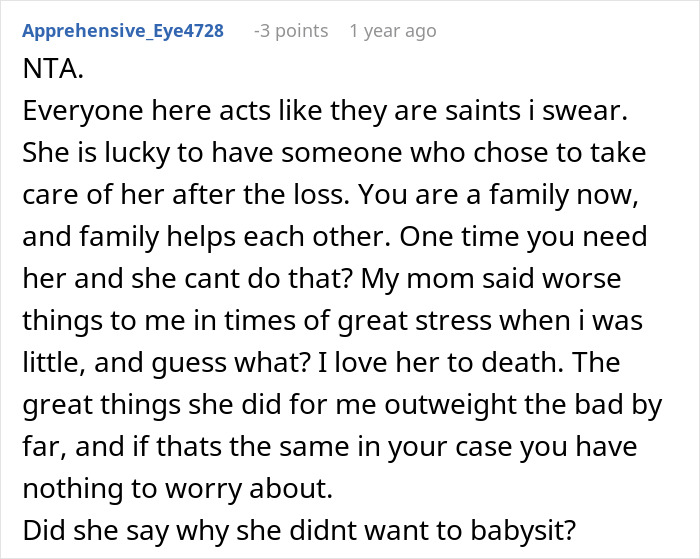Click the '1 year ago' timestamp
The height and width of the screenshot is (559, 700).
(x=392, y=31)
